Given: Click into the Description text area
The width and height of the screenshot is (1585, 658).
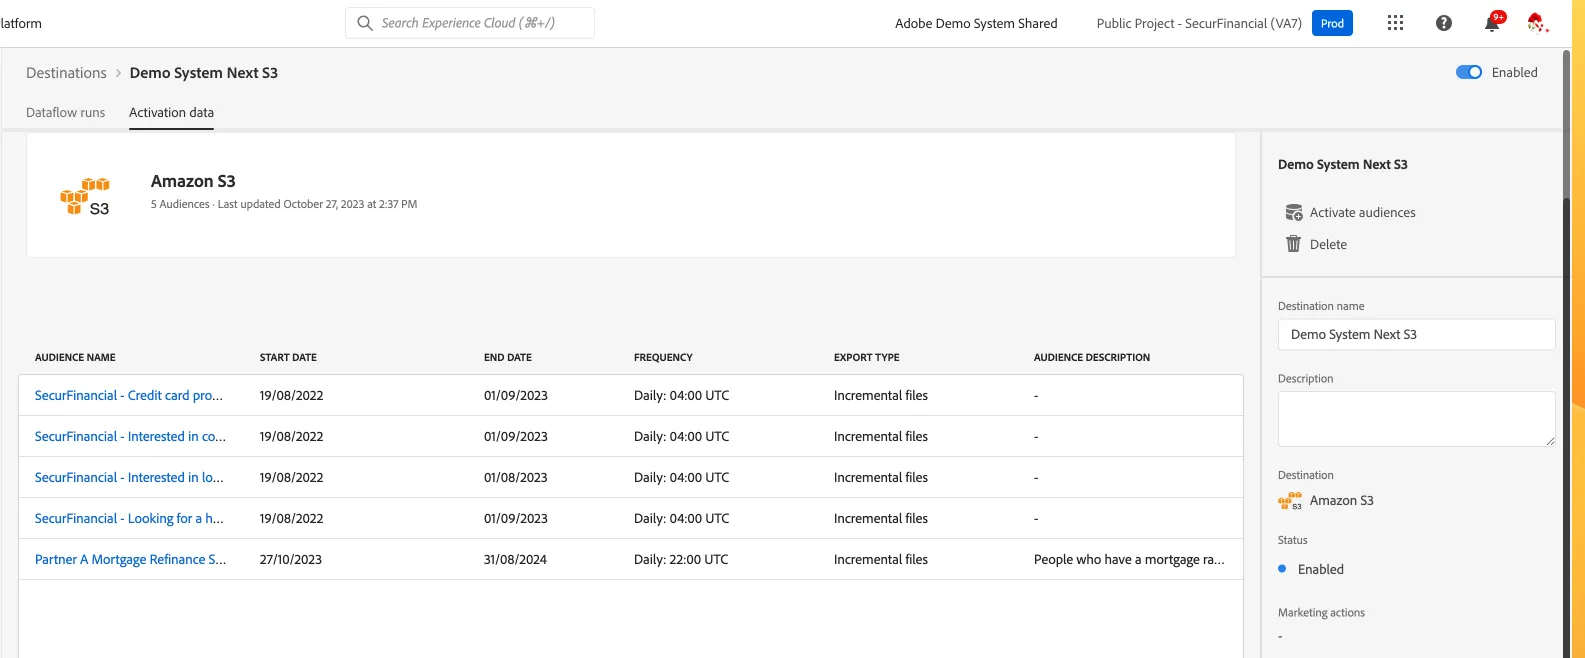Looking at the screenshot, I should pos(1416,419).
